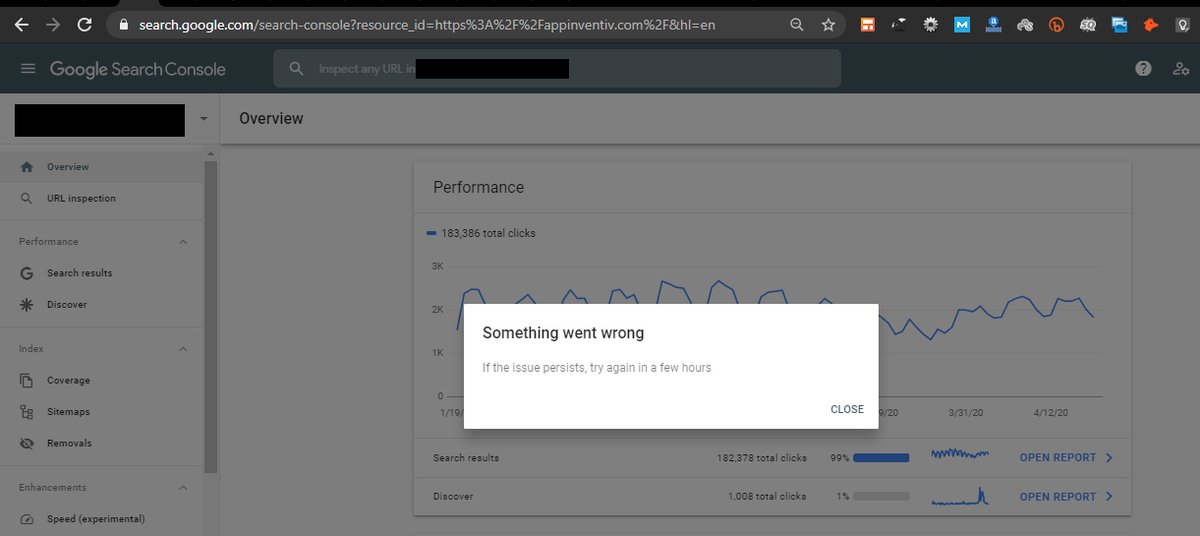Click the Google Search Console logo
Viewport: 1200px width, 536px height.
pos(138,69)
